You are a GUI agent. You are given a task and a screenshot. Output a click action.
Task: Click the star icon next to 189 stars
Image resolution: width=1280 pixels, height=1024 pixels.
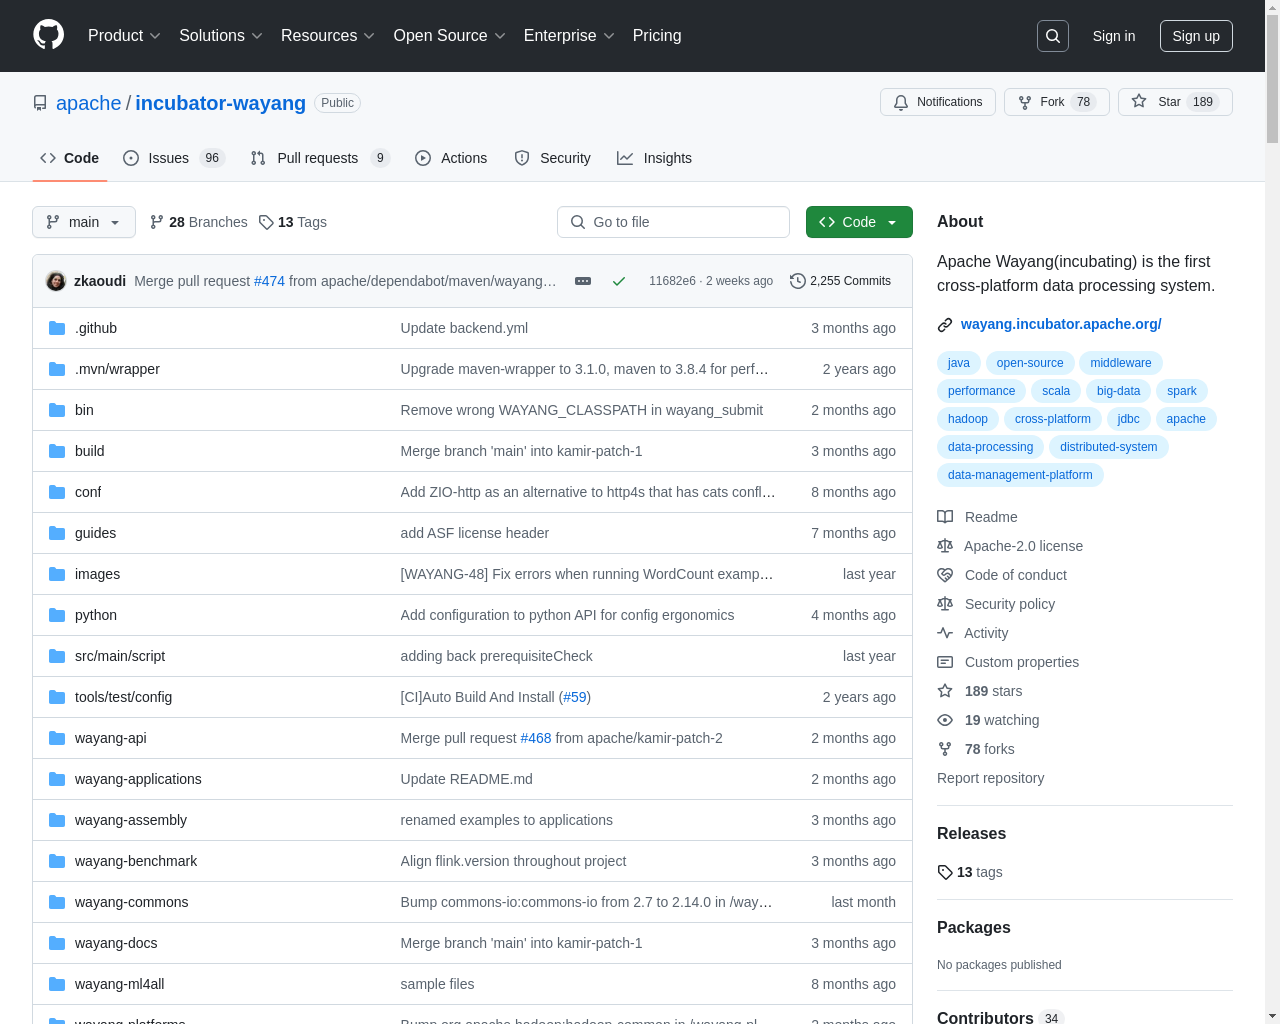945,691
